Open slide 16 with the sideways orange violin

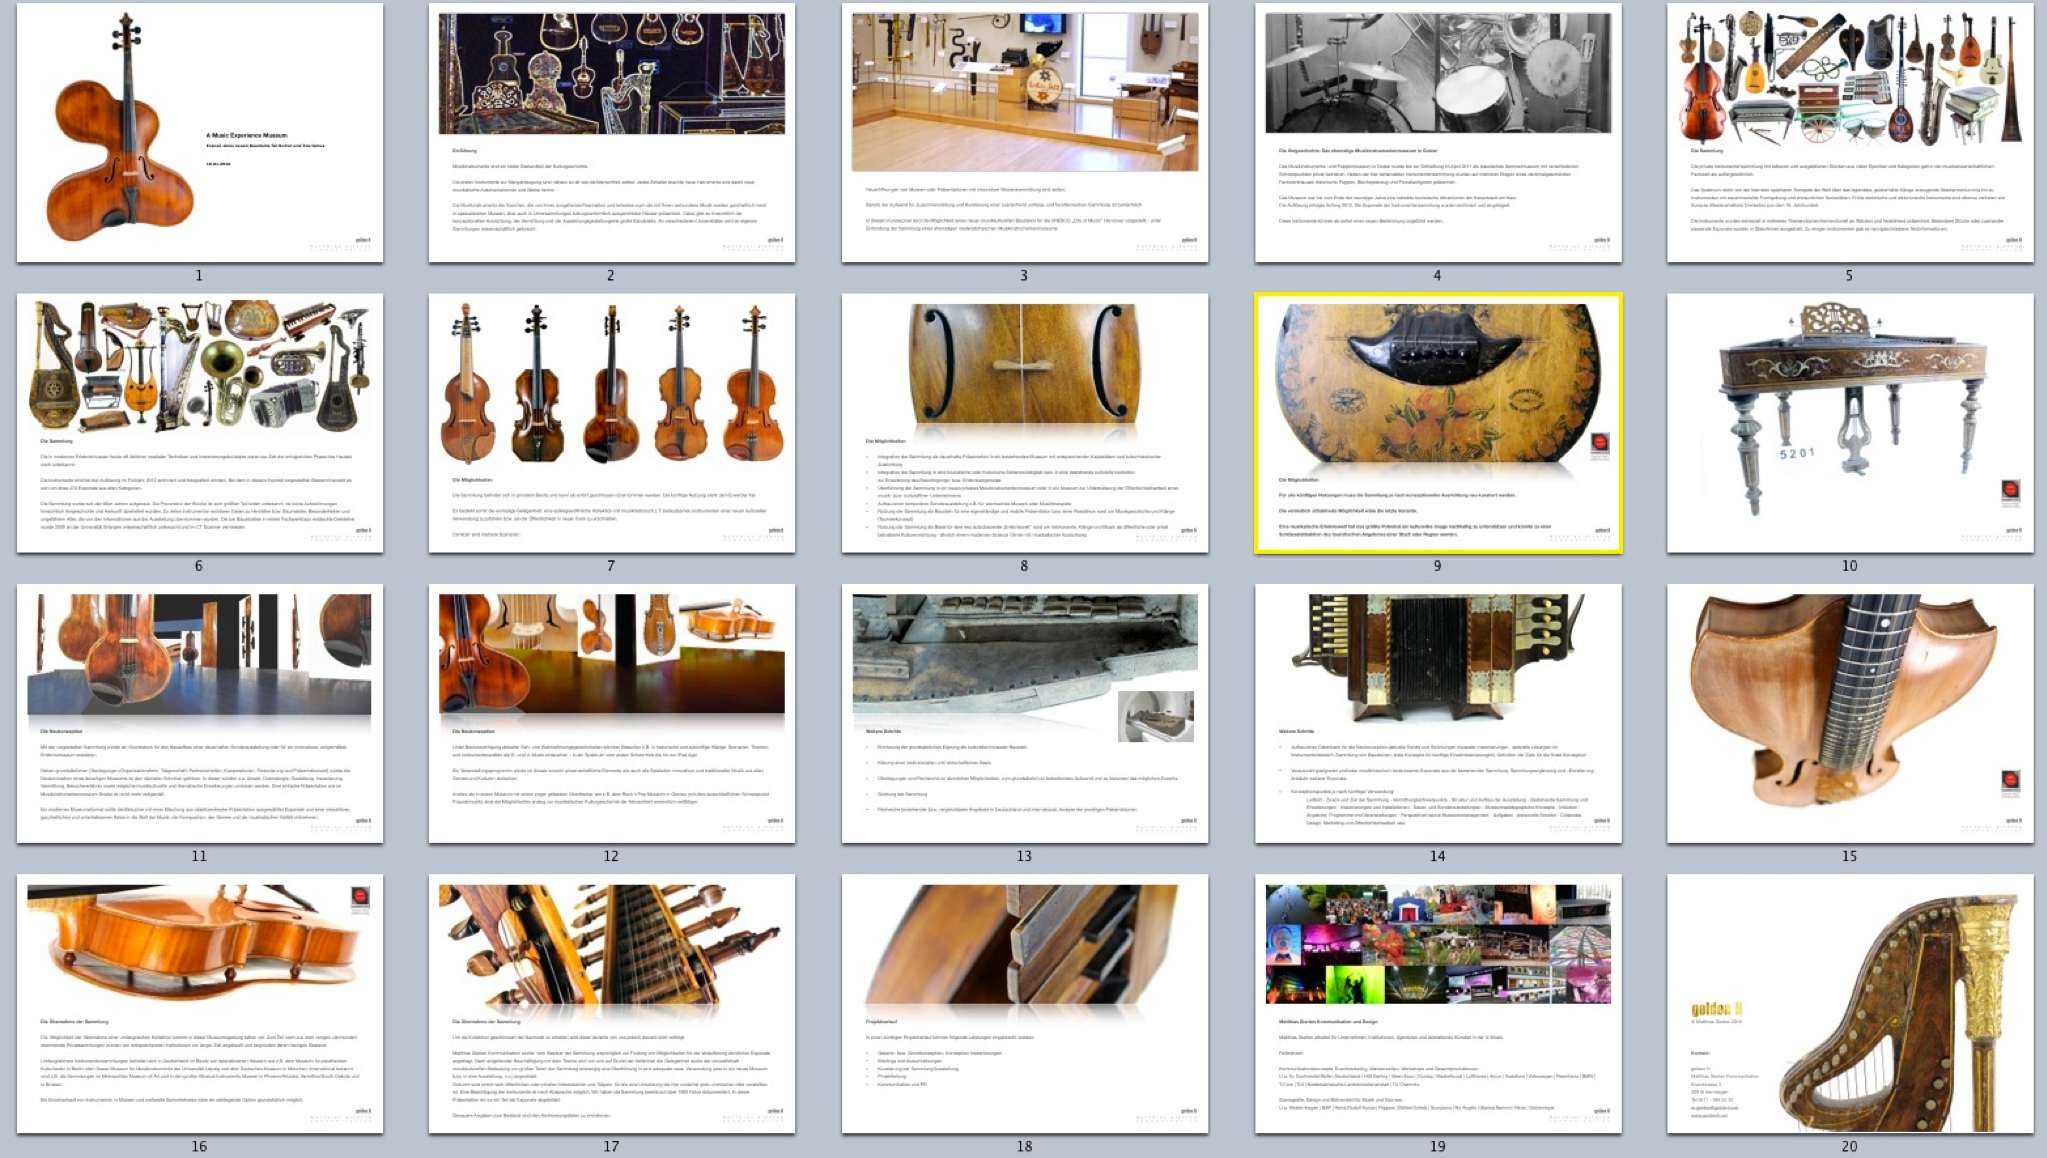(x=199, y=1003)
